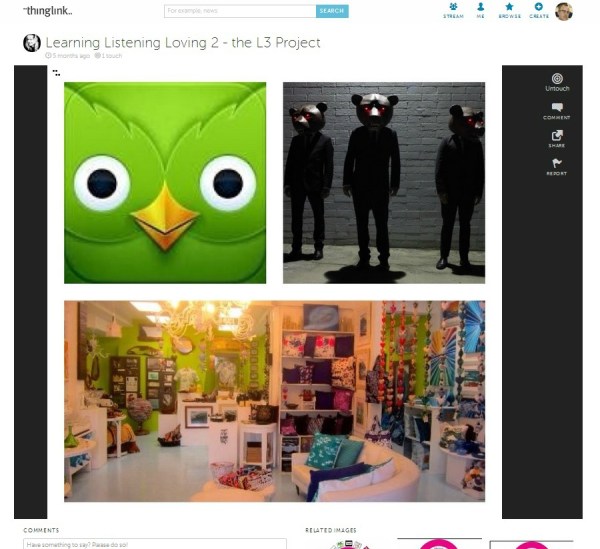
Task: Focus the search text field
Action: tap(239, 11)
